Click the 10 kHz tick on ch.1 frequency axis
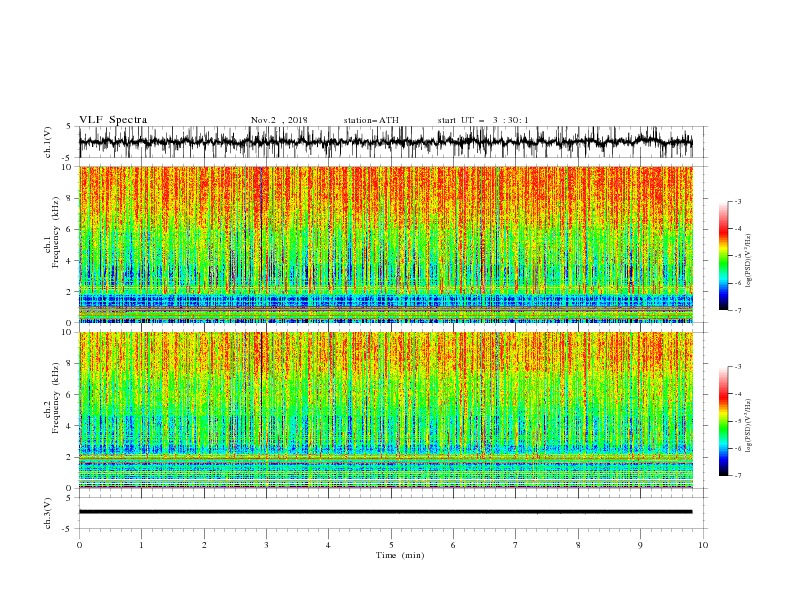 68,167
